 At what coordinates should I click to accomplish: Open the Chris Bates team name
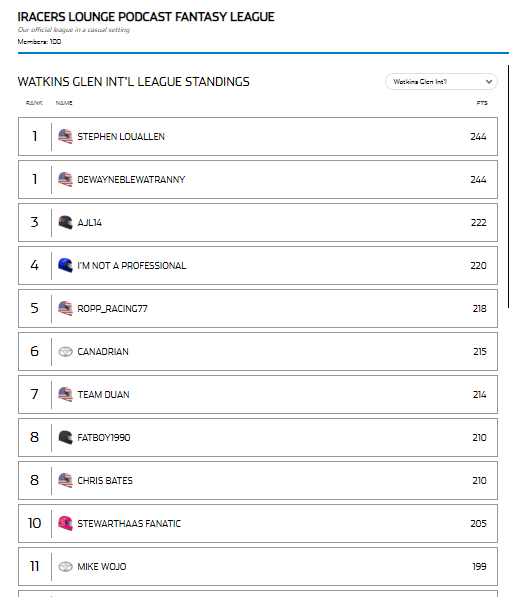point(105,480)
